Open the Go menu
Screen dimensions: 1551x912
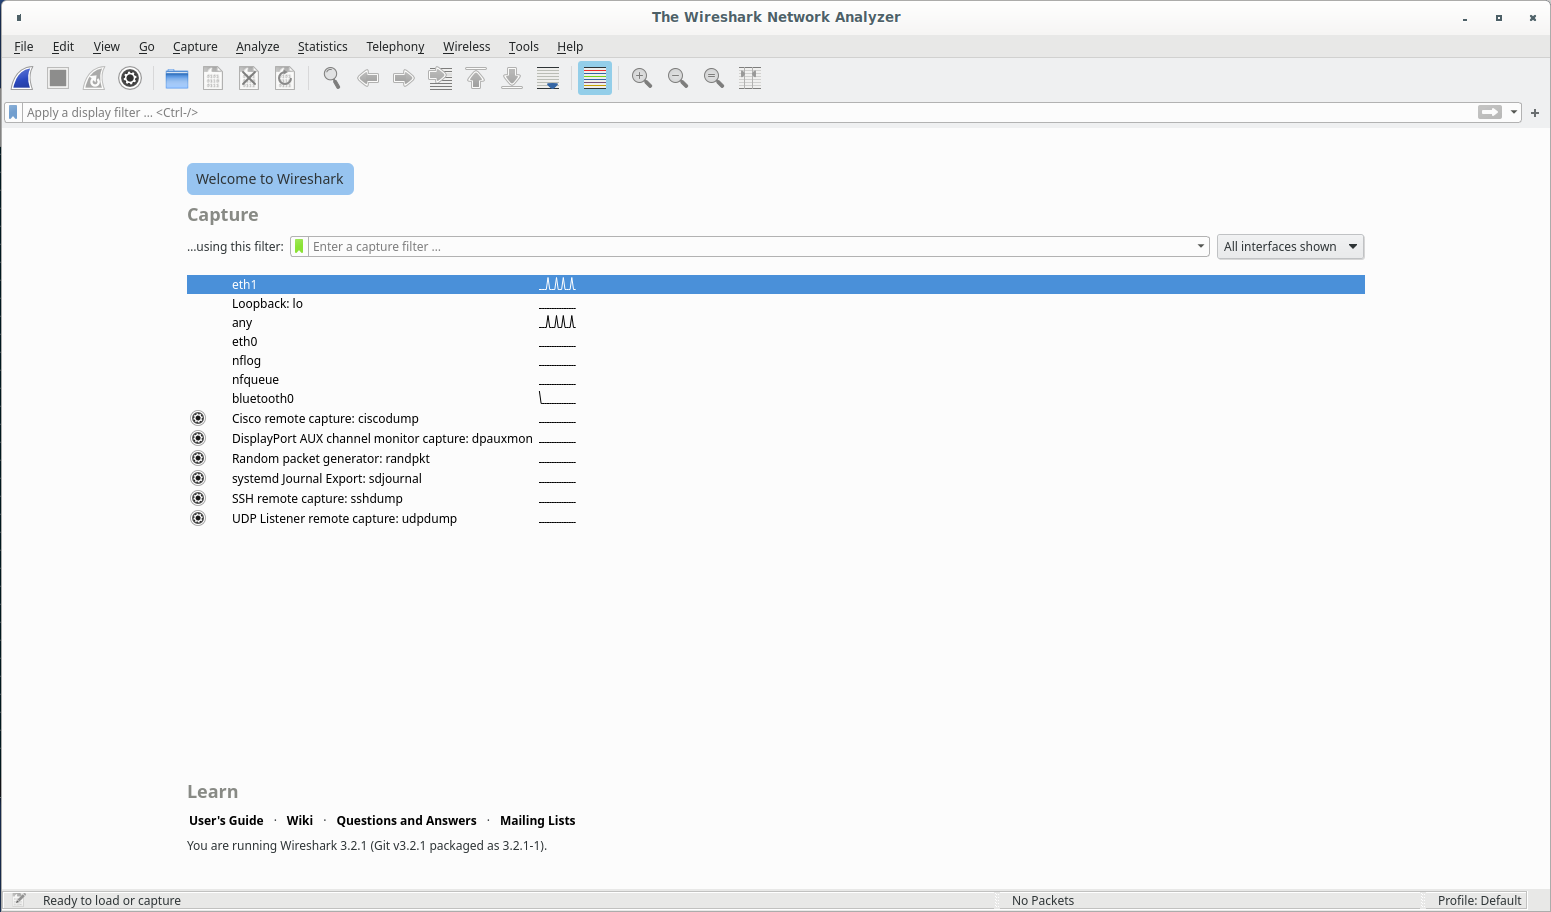tap(146, 46)
